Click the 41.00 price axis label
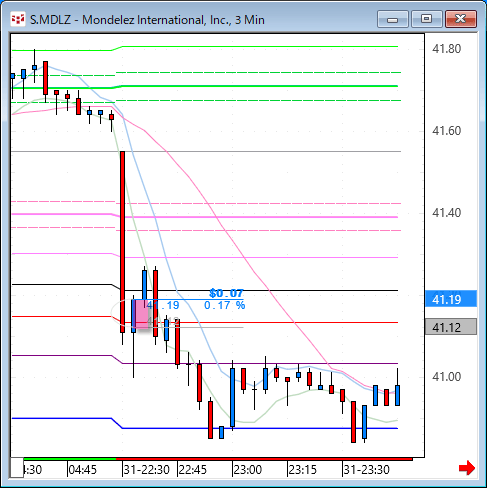Viewport: 487px width, 488px height. click(446, 377)
